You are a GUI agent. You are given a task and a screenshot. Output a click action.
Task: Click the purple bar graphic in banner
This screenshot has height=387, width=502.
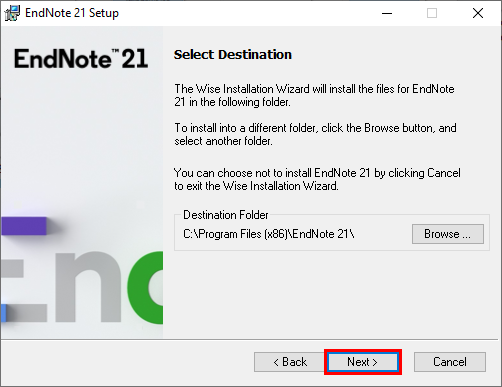point(24,226)
